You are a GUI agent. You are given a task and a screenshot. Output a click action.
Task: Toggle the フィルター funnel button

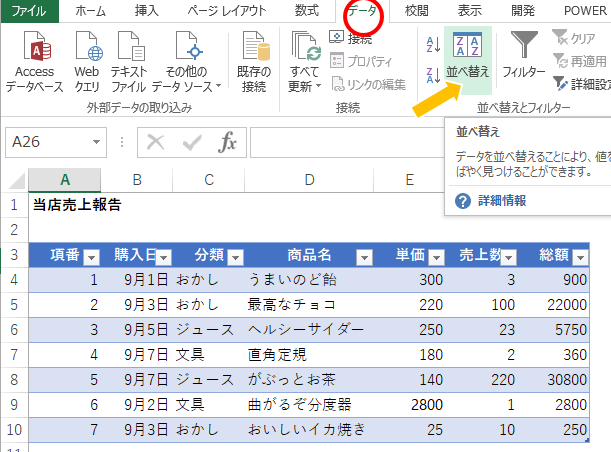(523, 57)
